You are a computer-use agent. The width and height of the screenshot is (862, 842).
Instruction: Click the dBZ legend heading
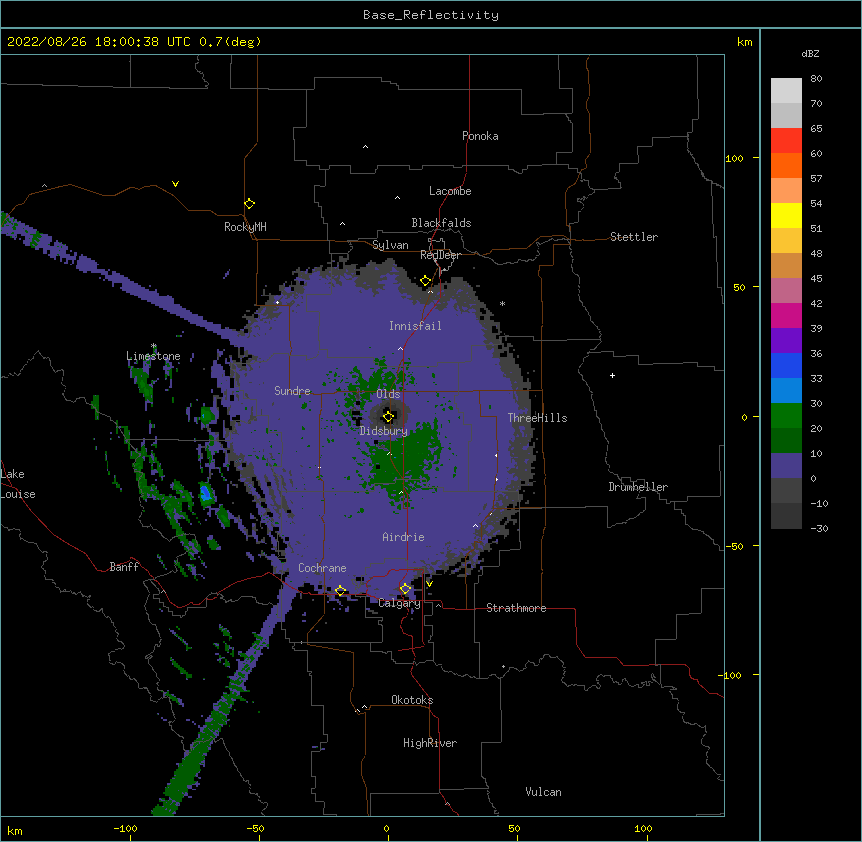[810, 53]
